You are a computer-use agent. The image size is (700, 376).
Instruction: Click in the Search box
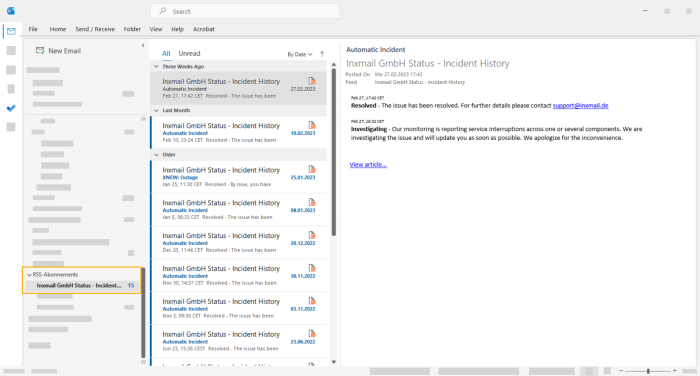[x=245, y=11]
